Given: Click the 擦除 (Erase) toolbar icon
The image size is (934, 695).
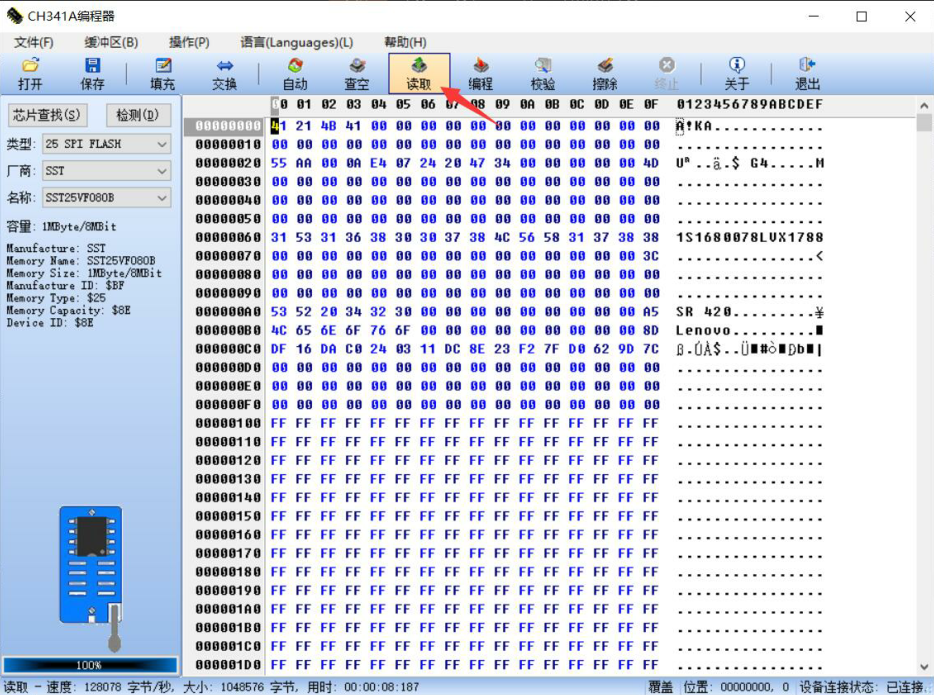Looking at the screenshot, I should coord(605,66).
